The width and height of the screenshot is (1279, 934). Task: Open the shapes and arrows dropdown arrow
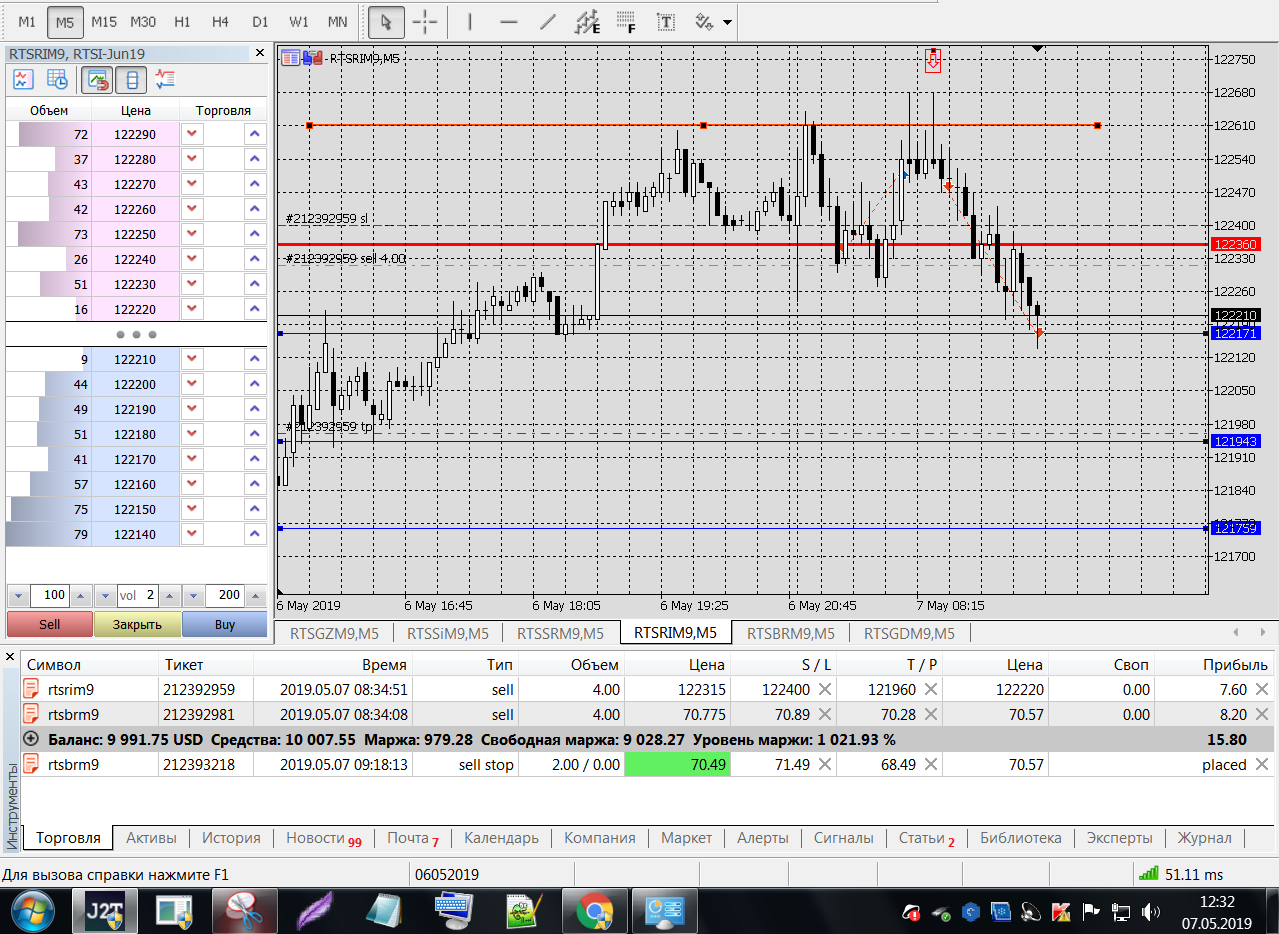pyautogui.click(x=726, y=21)
